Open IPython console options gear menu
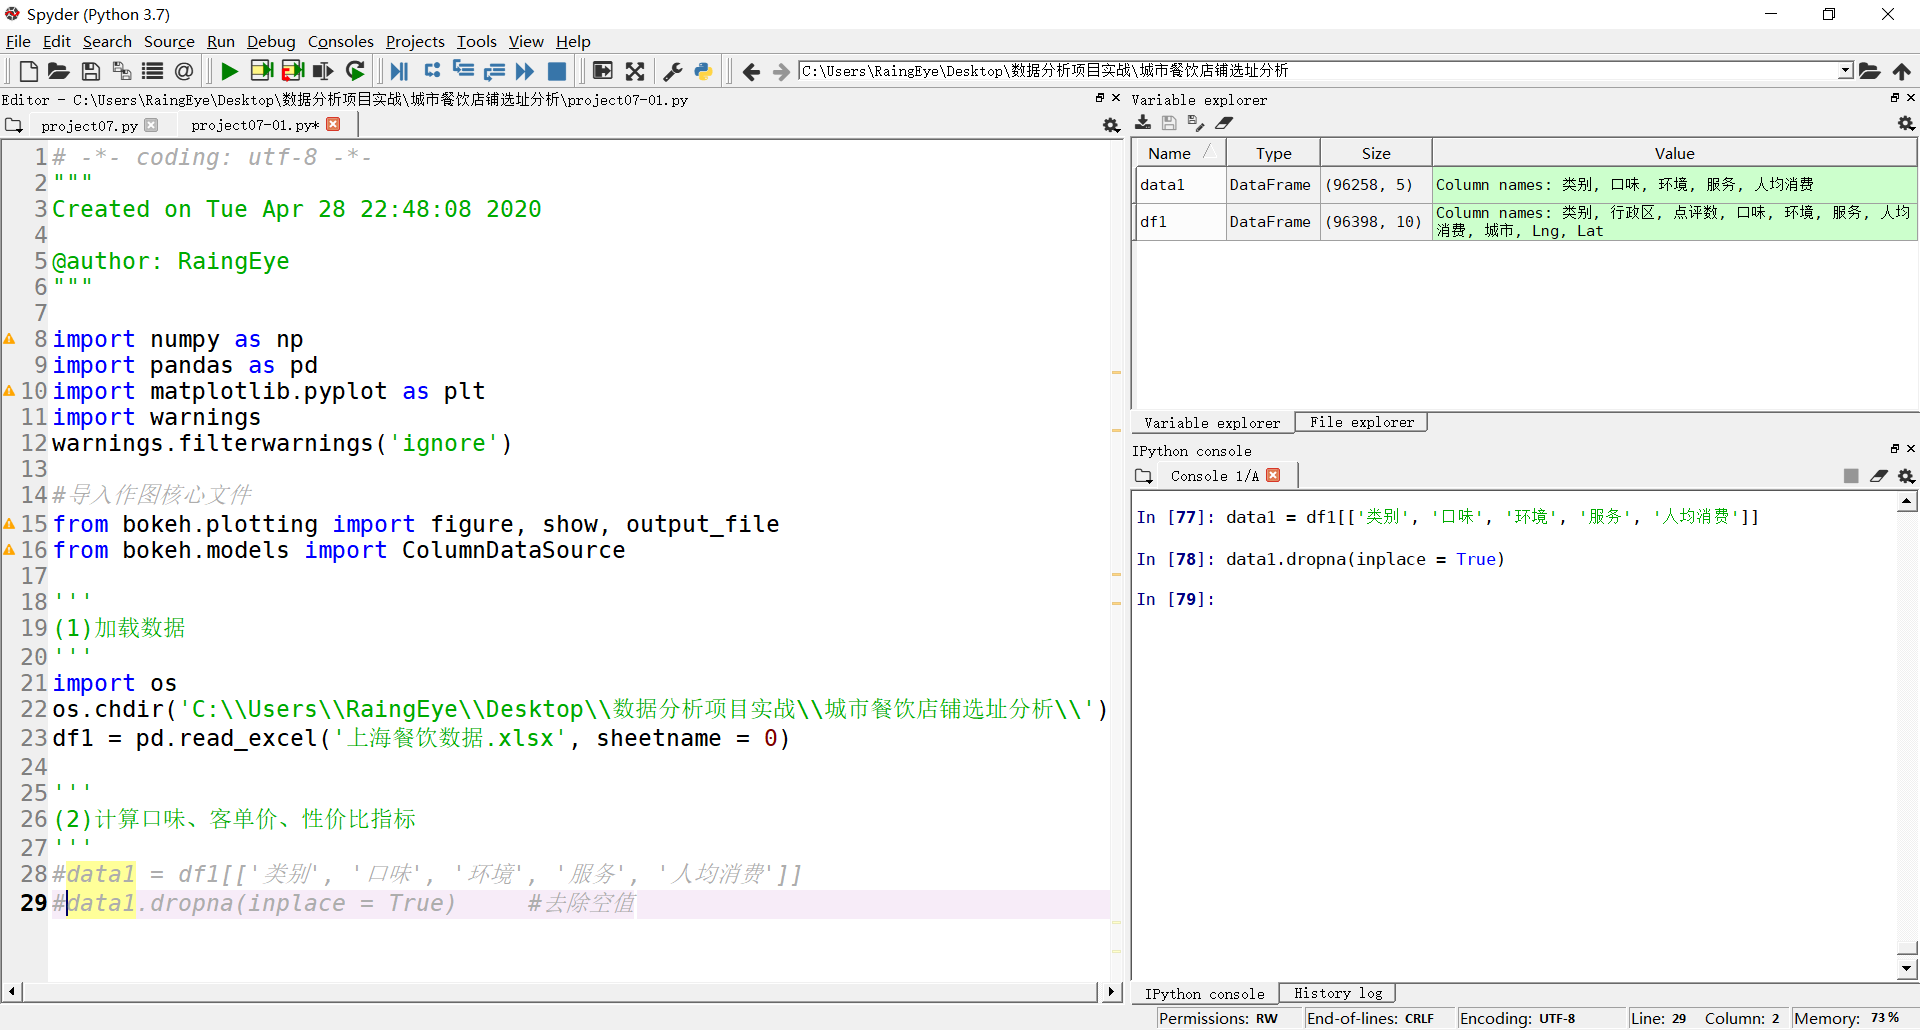The width and height of the screenshot is (1920, 1030). (1906, 476)
